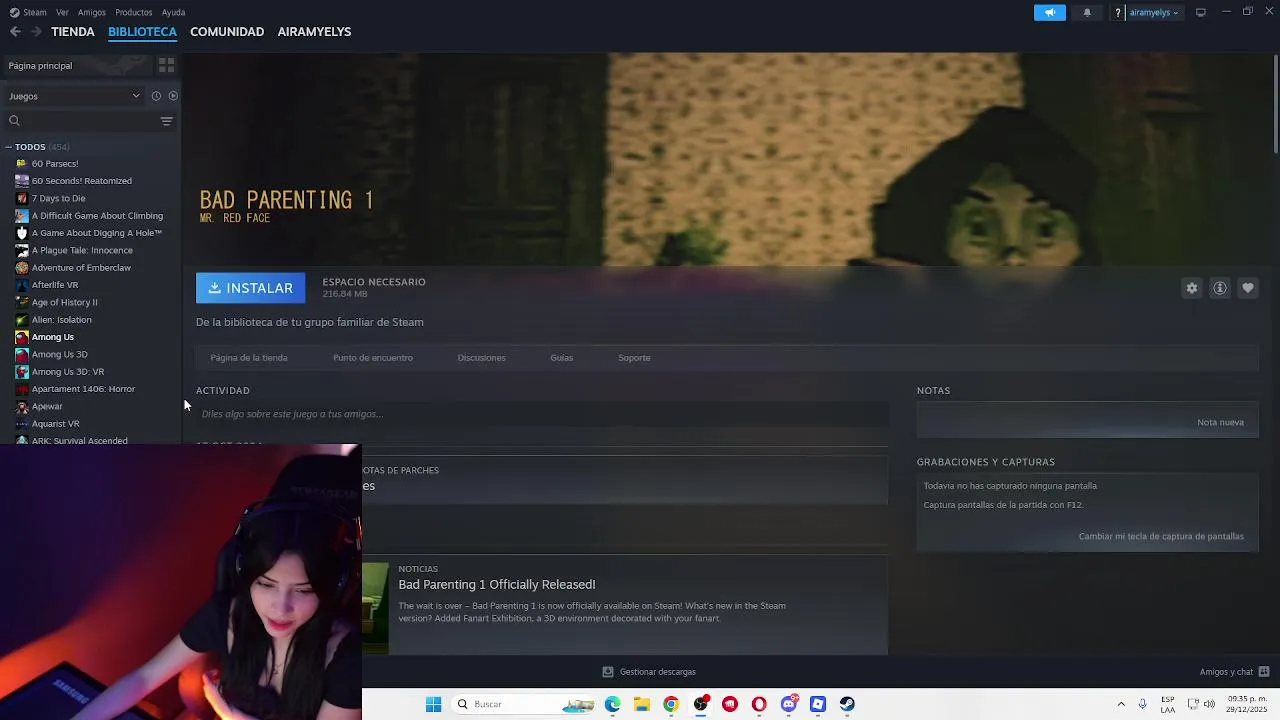Select Afterlife VR in the library

(x=55, y=285)
